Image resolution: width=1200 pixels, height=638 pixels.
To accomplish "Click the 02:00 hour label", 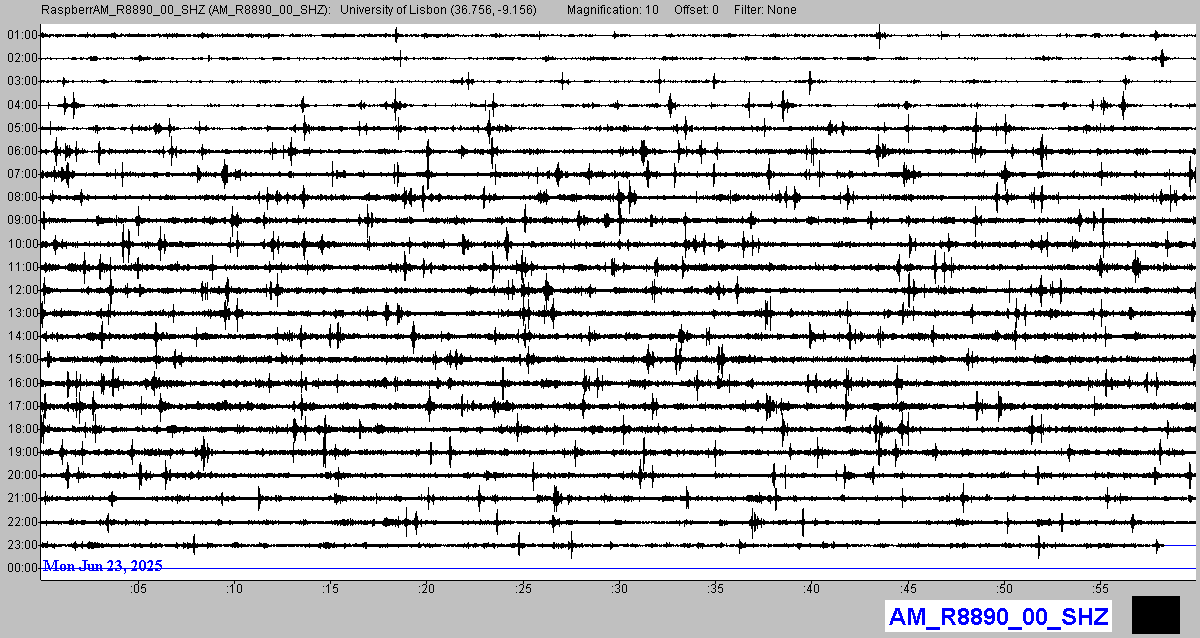I will point(22,58).
